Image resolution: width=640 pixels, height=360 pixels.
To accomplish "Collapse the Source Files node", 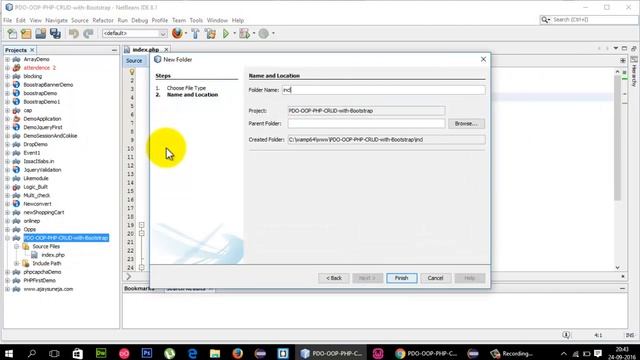I will click(x=16, y=247).
